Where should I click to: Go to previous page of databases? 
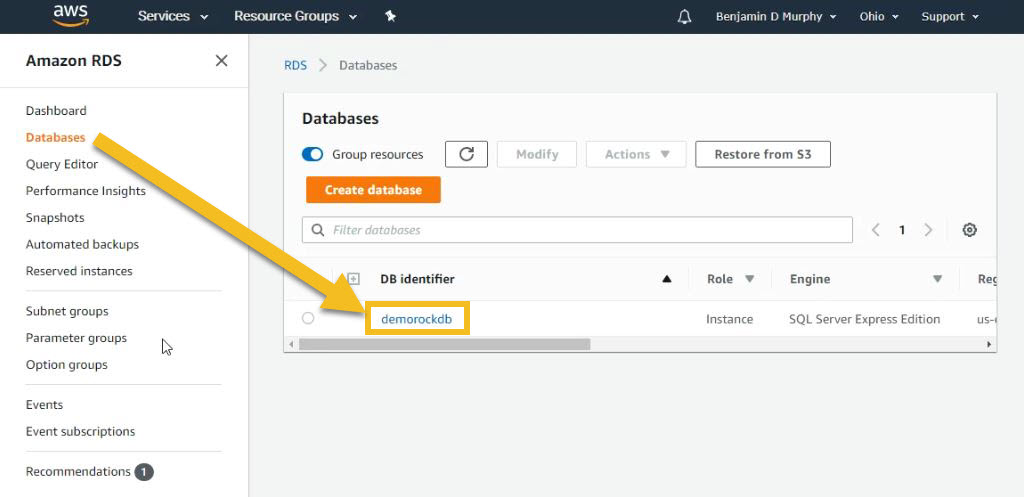876,230
